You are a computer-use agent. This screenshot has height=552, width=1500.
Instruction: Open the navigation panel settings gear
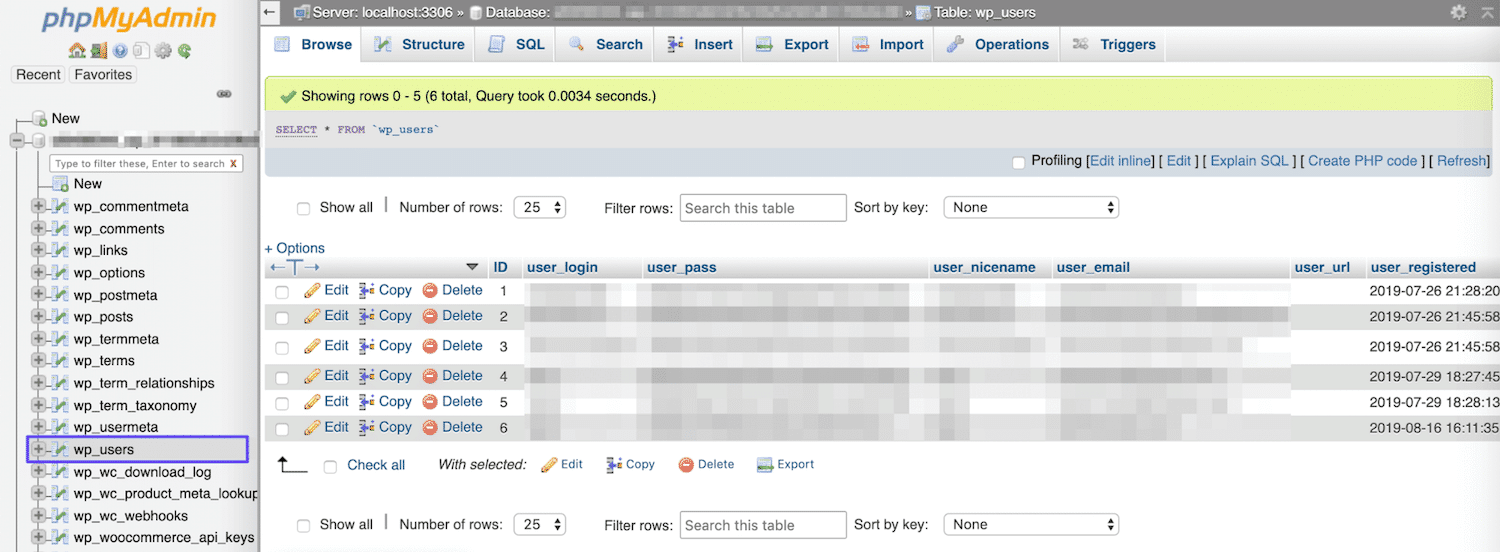click(x=163, y=51)
